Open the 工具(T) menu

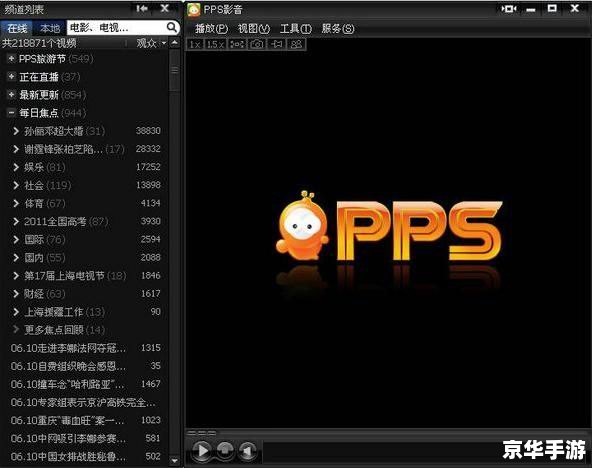click(x=296, y=28)
